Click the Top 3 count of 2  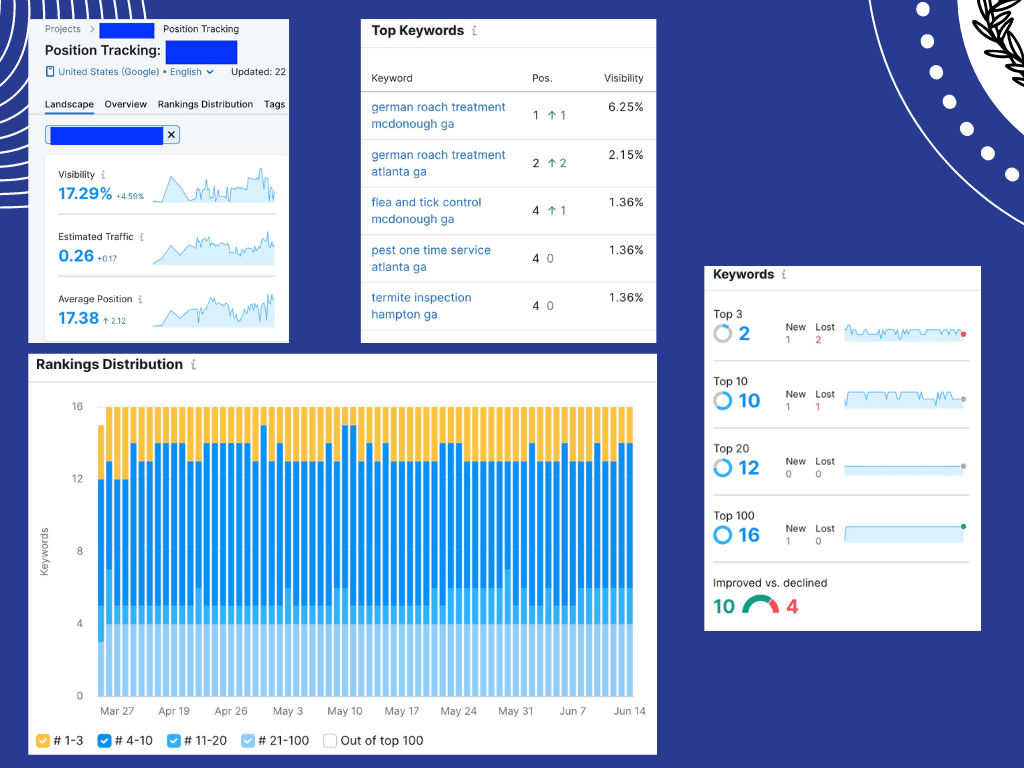coord(744,334)
